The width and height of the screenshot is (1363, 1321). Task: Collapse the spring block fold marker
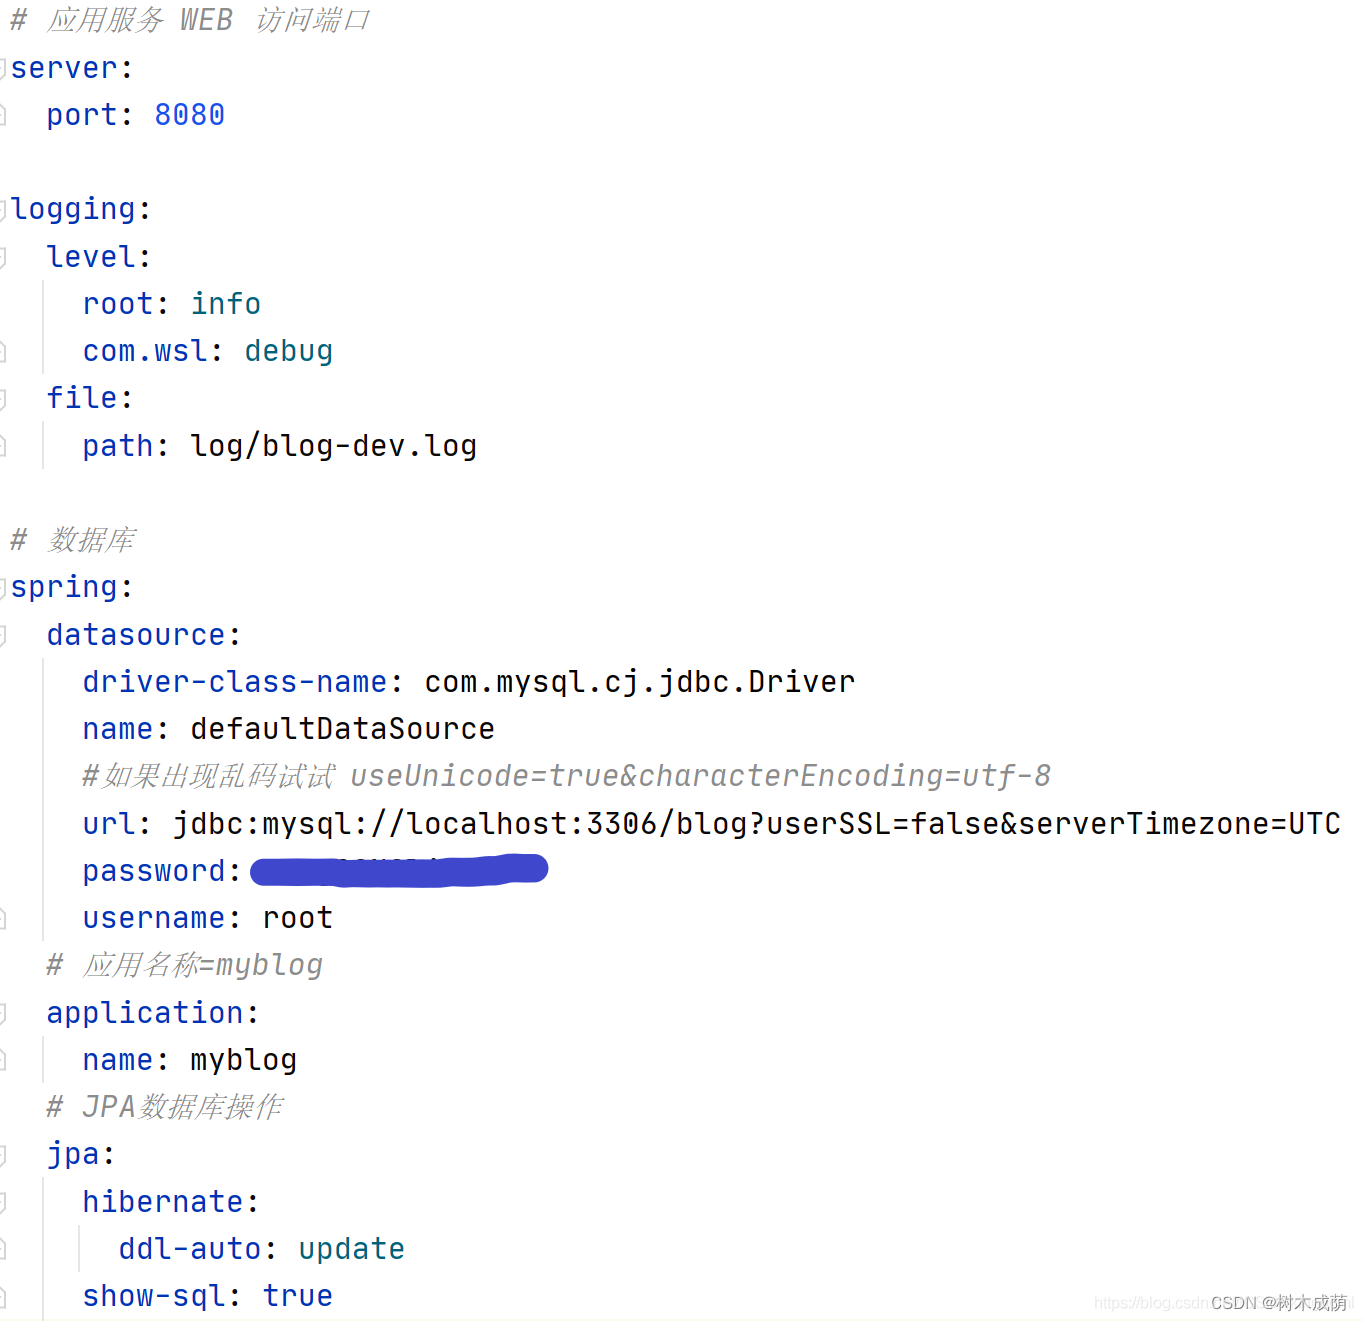(3, 587)
